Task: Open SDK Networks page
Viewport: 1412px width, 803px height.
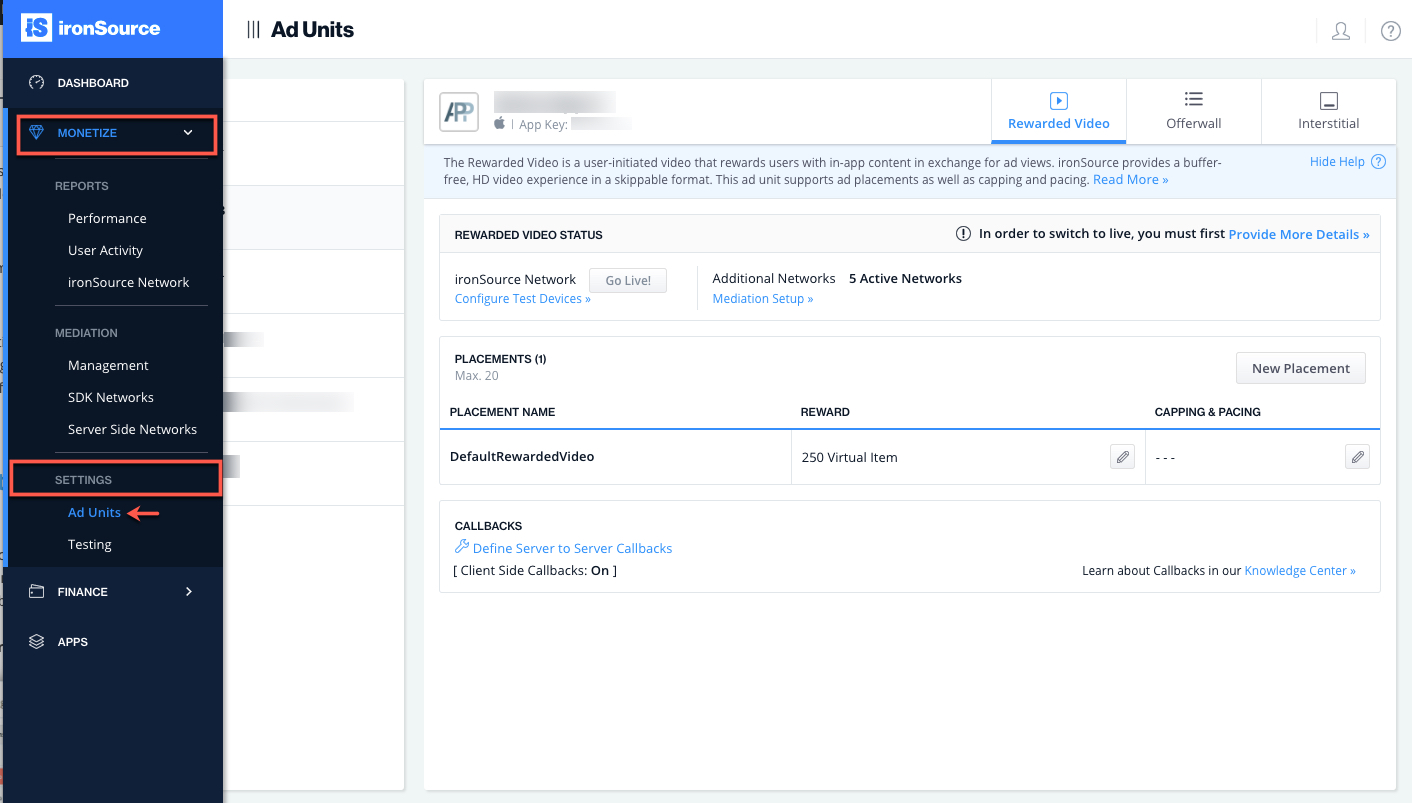Action: pos(111,397)
